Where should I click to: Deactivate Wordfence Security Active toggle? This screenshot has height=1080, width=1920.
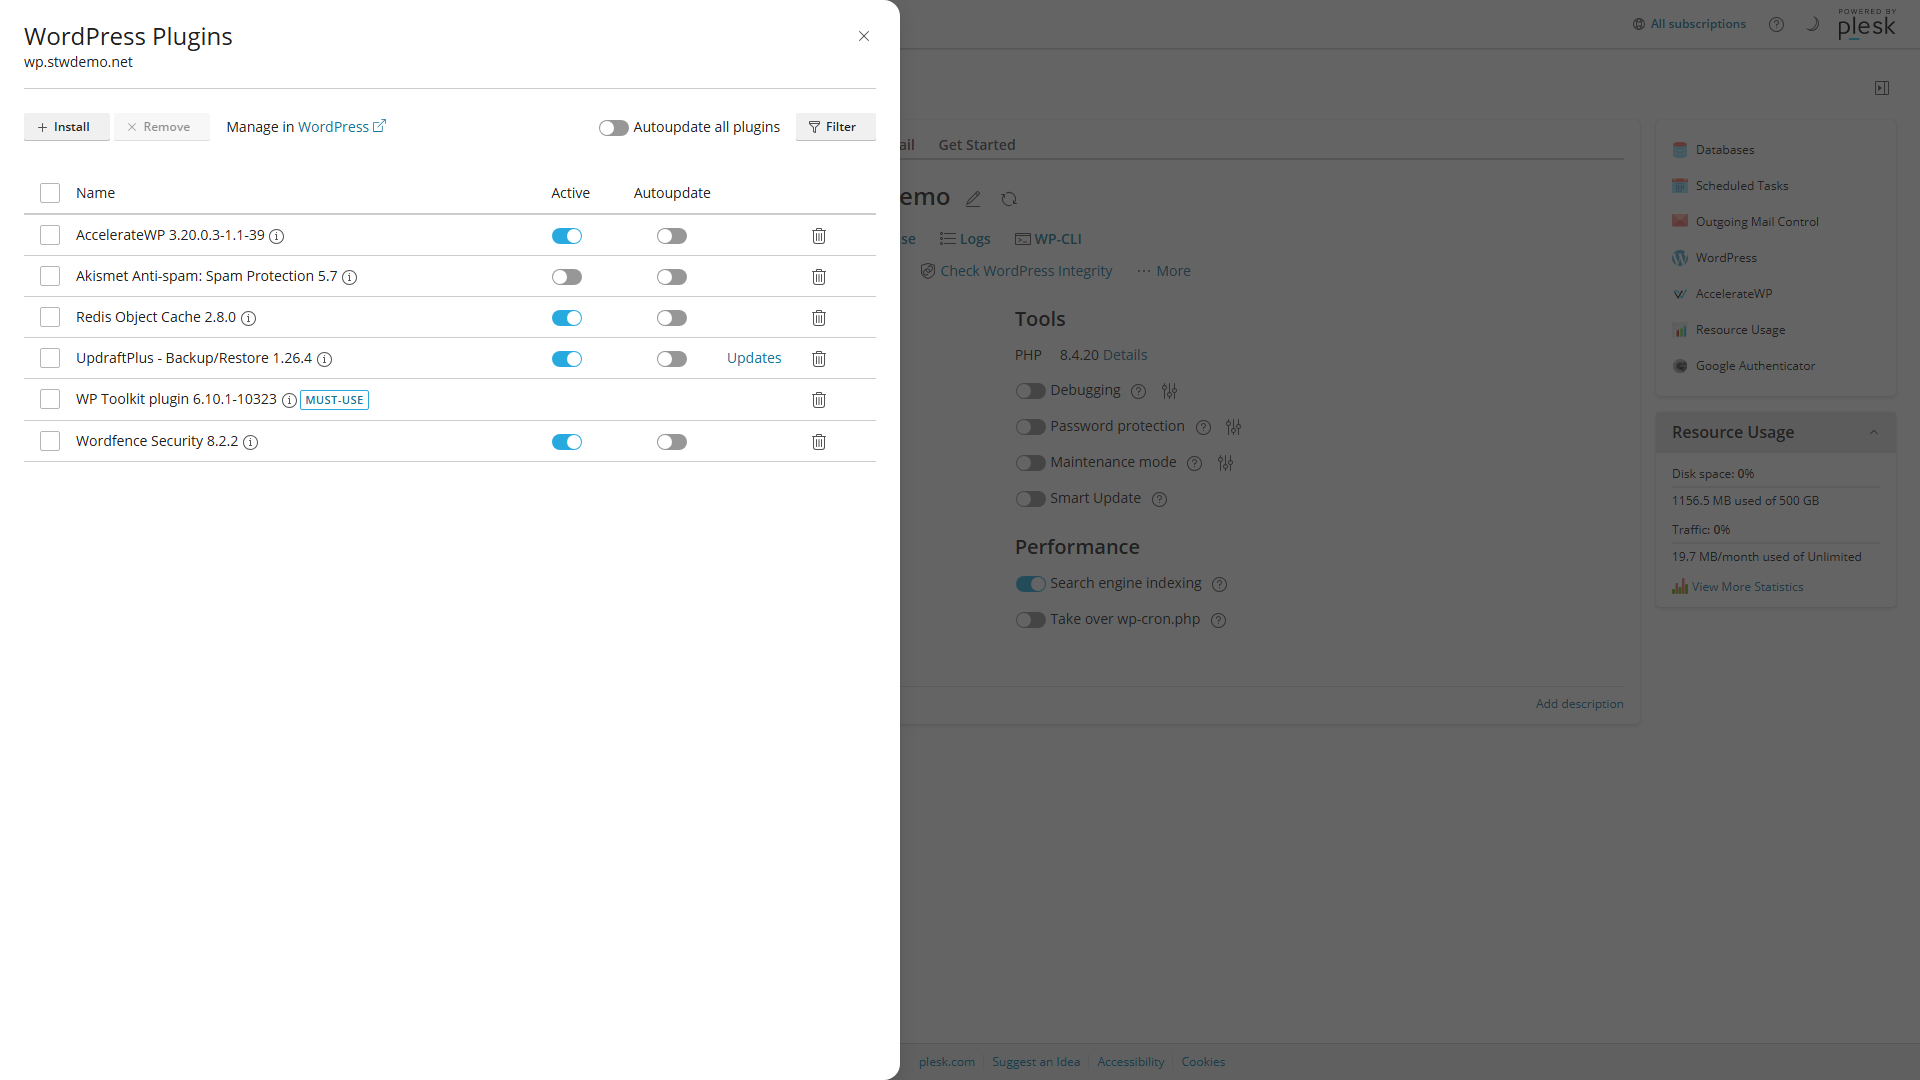click(567, 442)
